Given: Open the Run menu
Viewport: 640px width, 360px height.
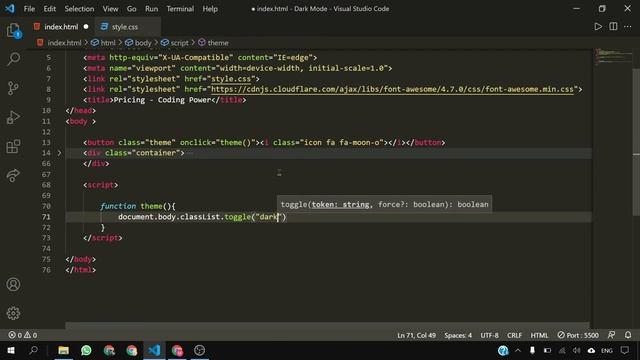Looking at the screenshot, I should pos(151,9).
